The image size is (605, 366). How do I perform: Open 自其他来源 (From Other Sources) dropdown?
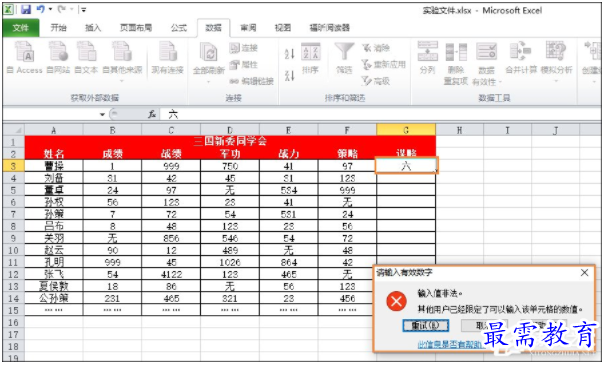point(122,62)
